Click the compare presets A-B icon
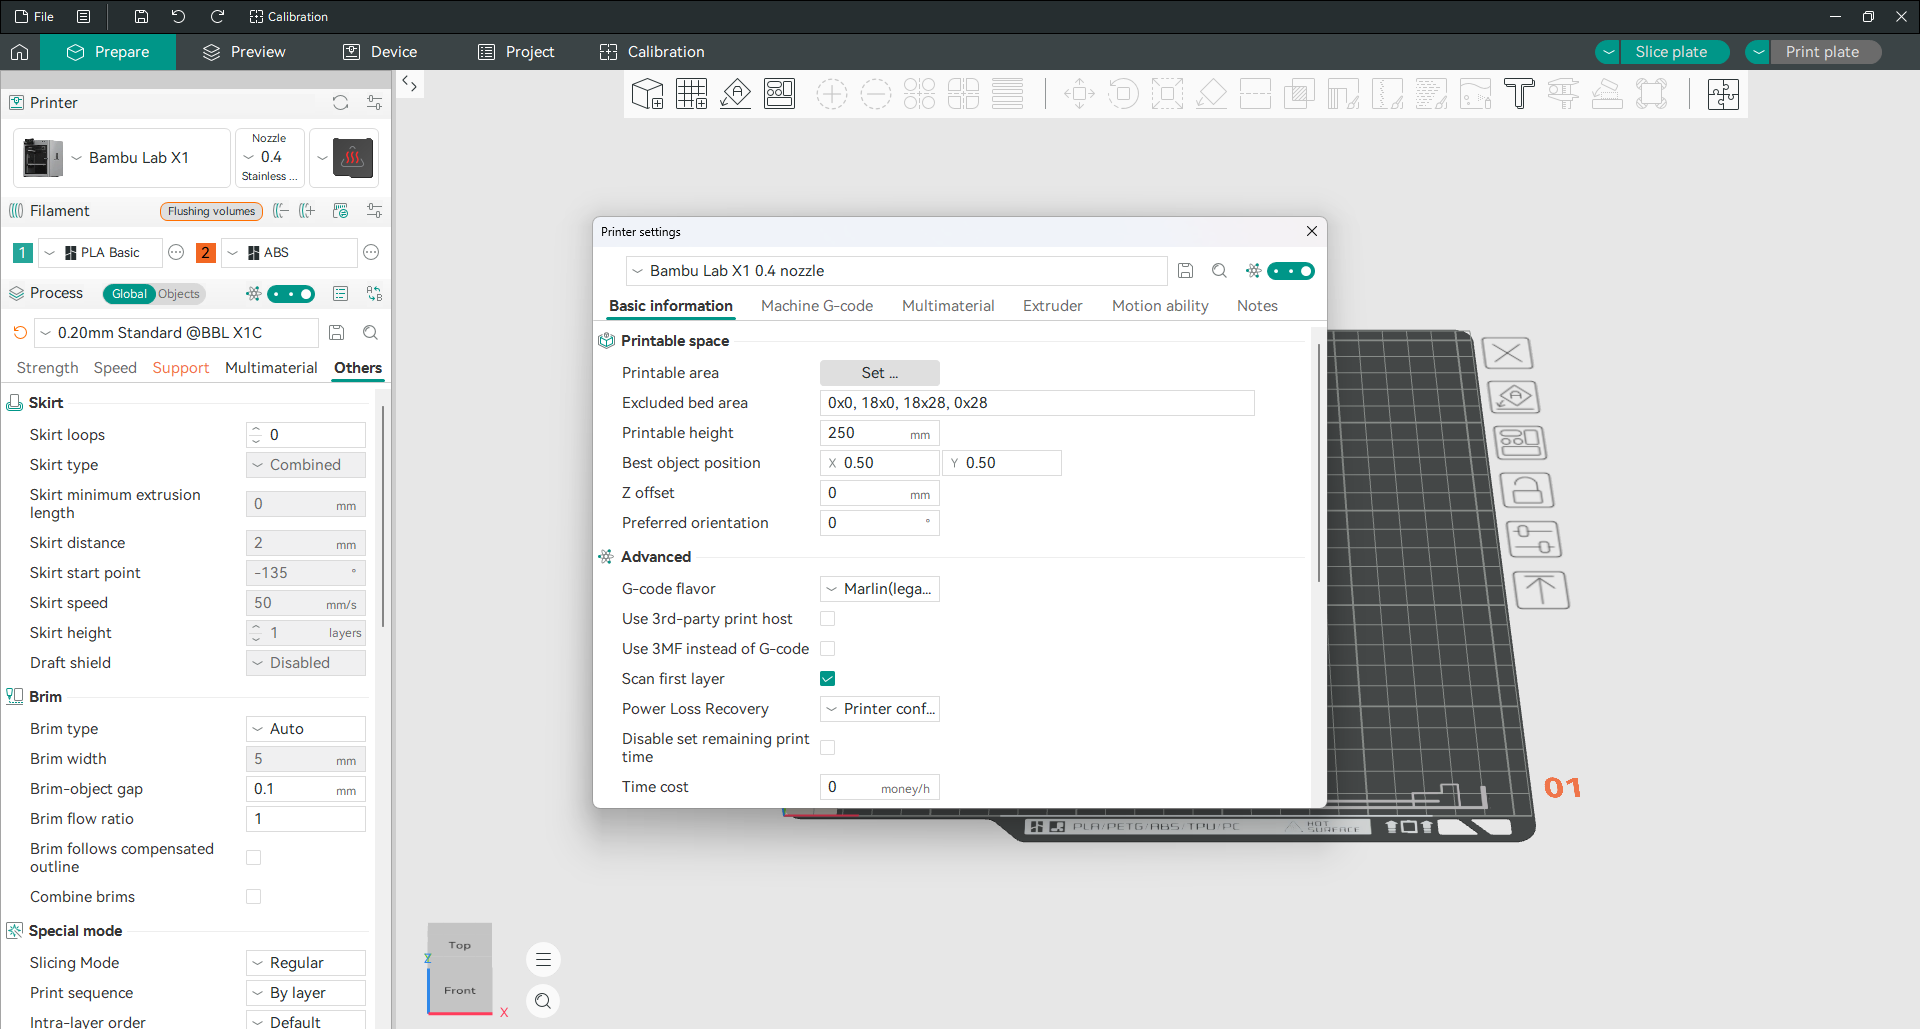The image size is (1920, 1029). point(374,294)
